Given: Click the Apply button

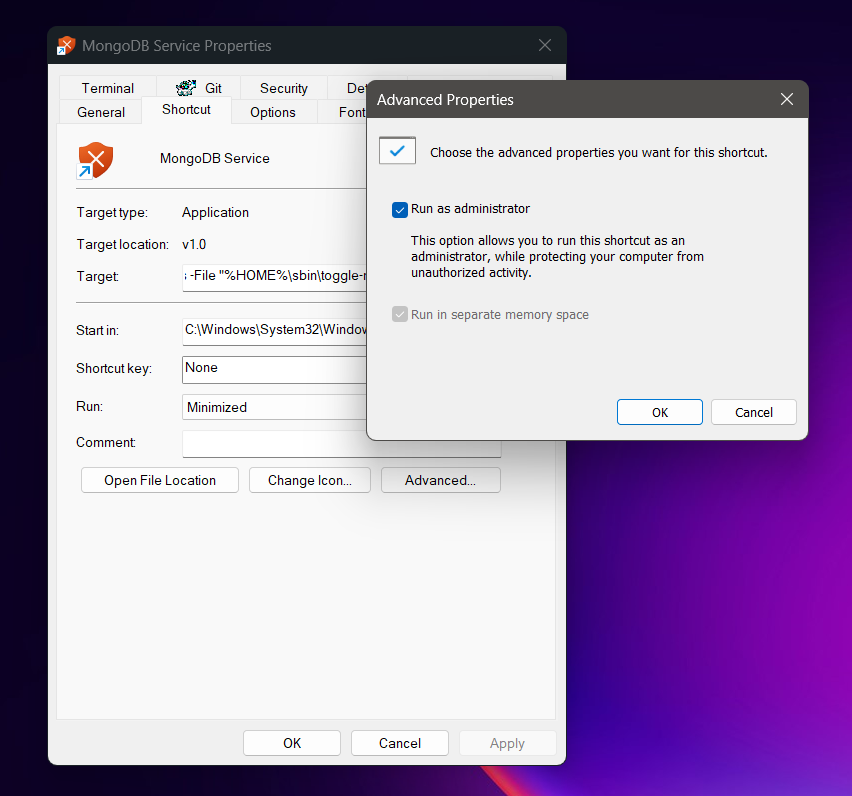Looking at the screenshot, I should coord(508,743).
